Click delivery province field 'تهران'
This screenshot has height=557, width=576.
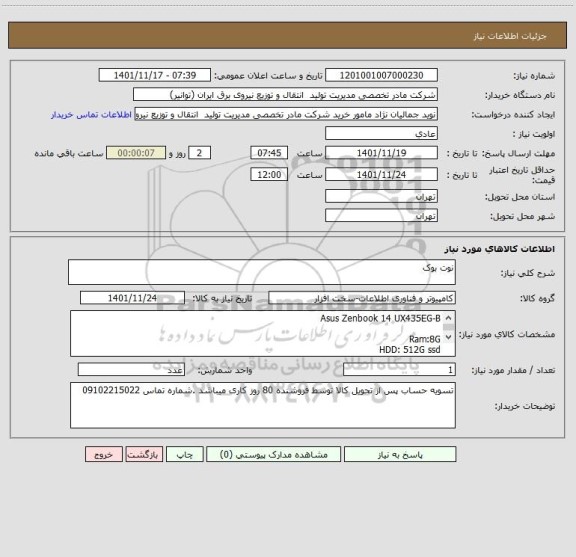tap(381, 197)
